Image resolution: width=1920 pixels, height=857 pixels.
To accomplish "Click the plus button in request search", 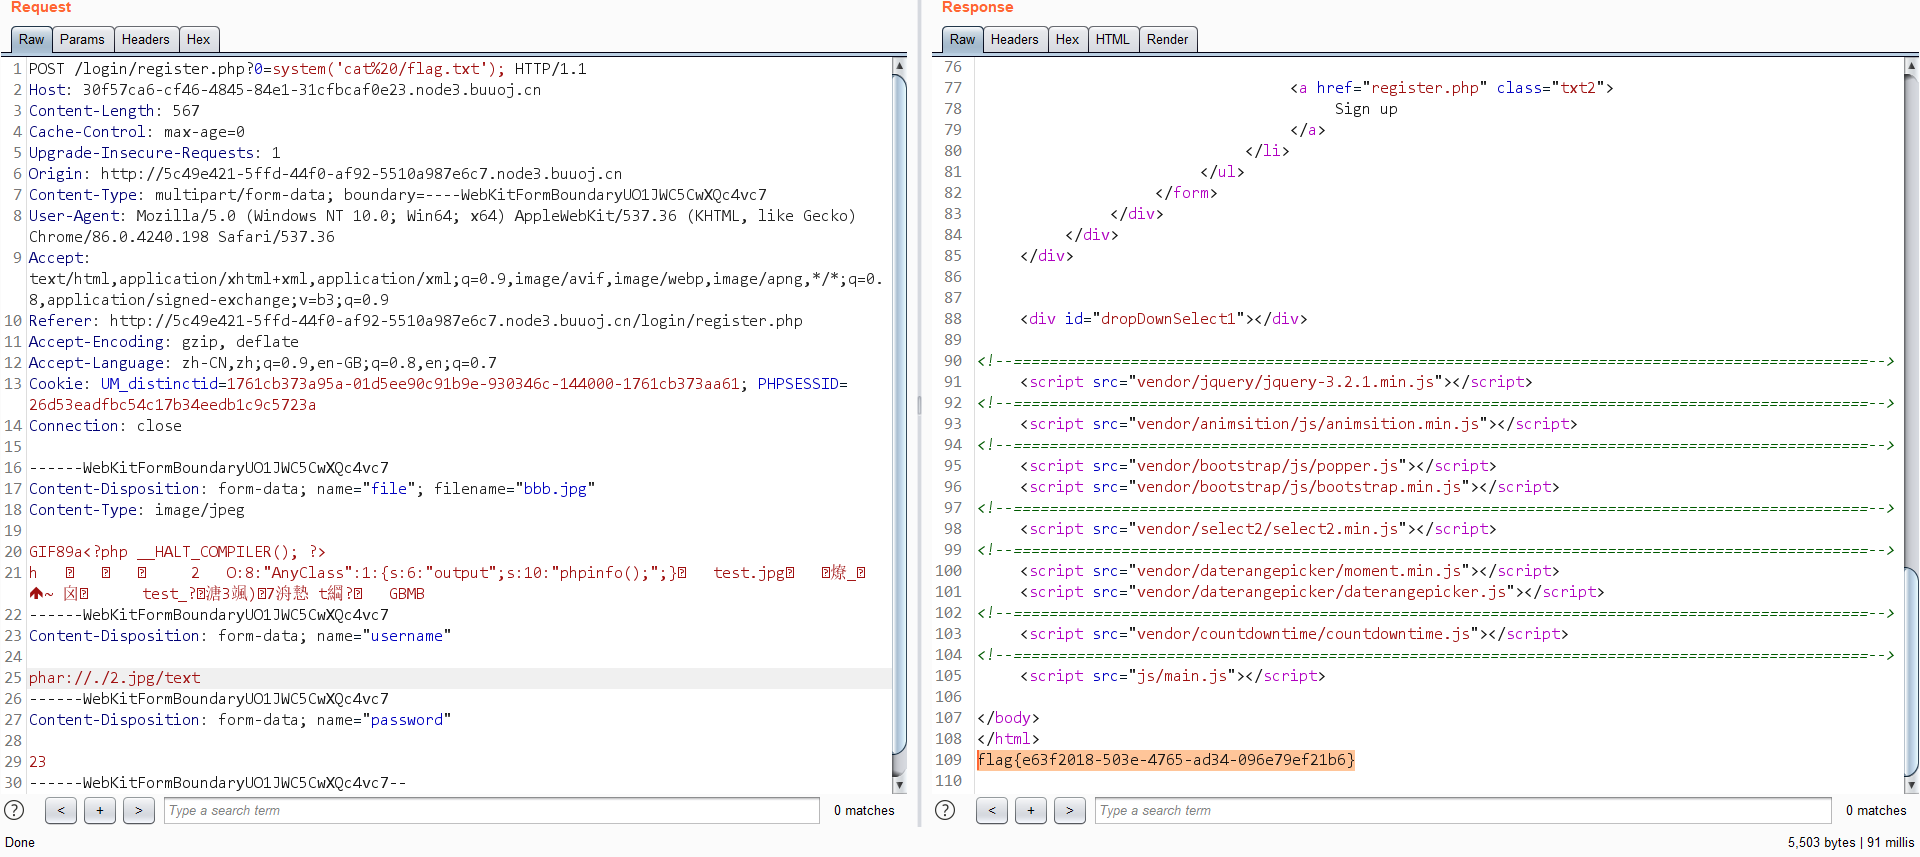I will click(100, 810).
